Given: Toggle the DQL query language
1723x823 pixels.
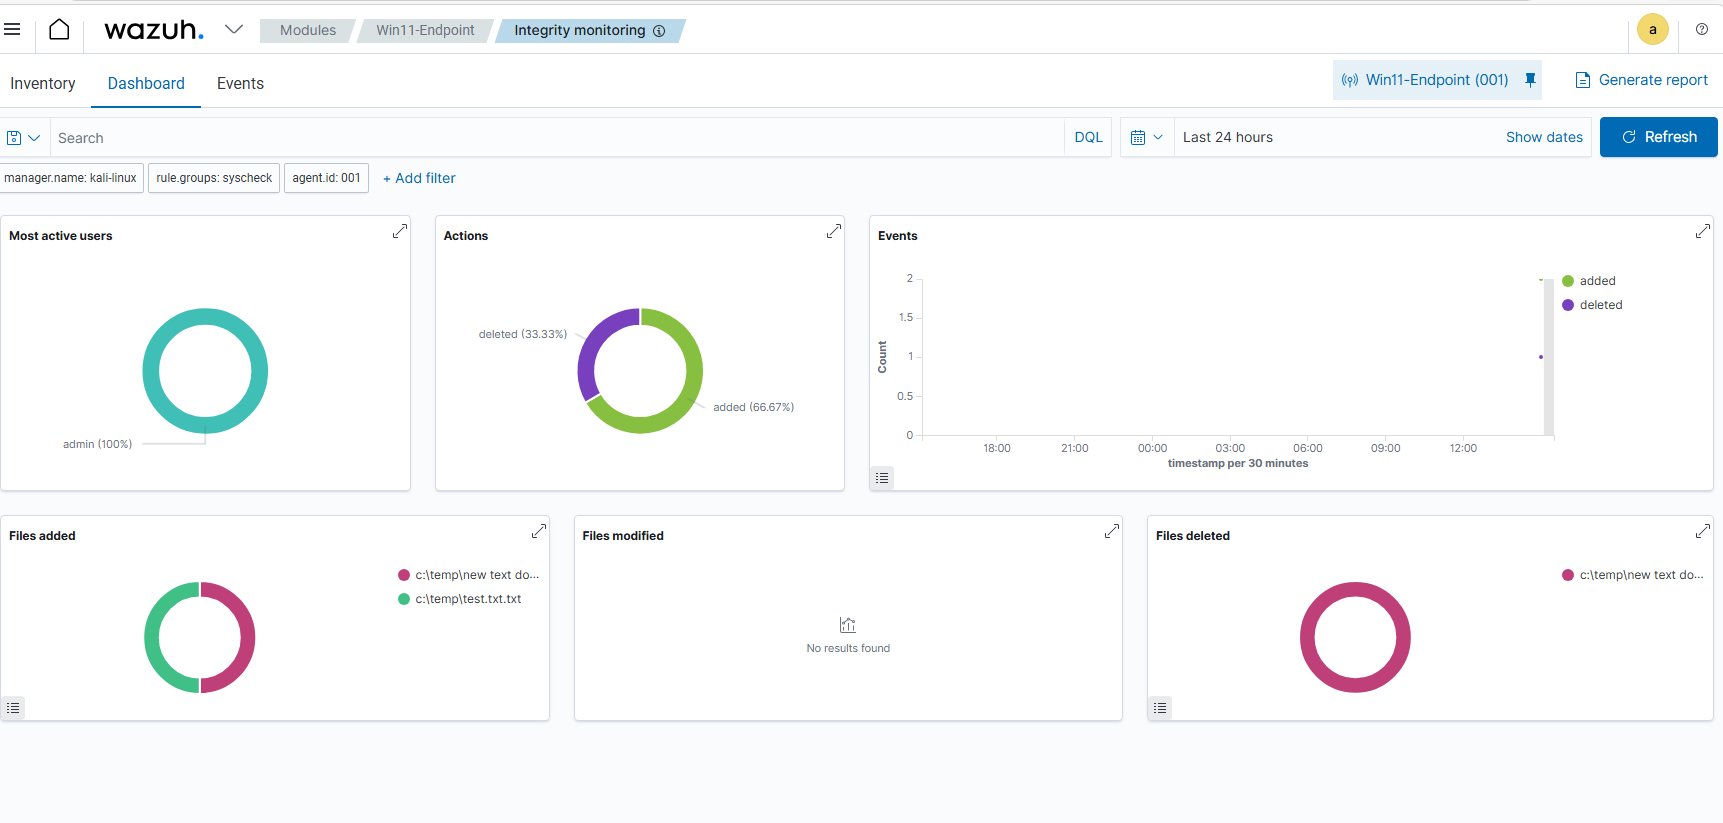Looking at the screenshot, I should pos(1088,138).
